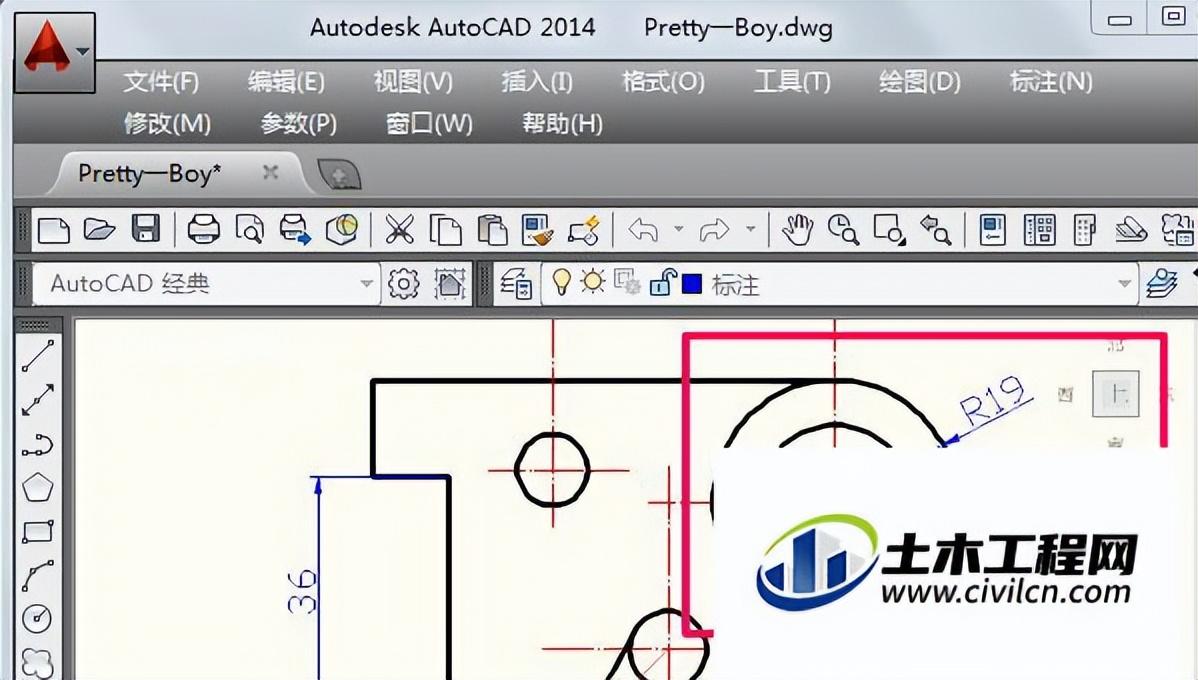Screen dimensions: 1198x680
Task: Activate the Polyline tool
Action: (x=38, y=444)
